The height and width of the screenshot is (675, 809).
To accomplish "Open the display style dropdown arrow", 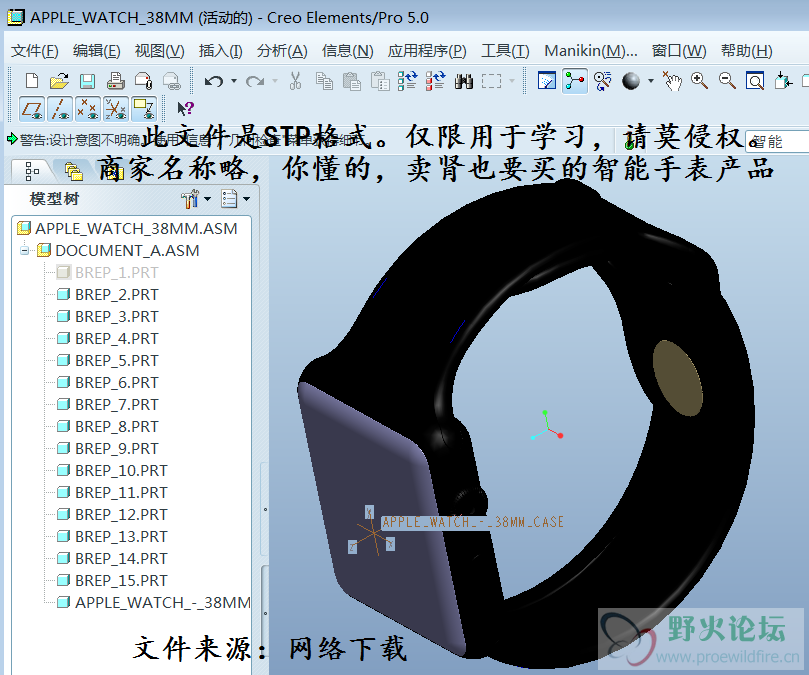I will point(651,81).
